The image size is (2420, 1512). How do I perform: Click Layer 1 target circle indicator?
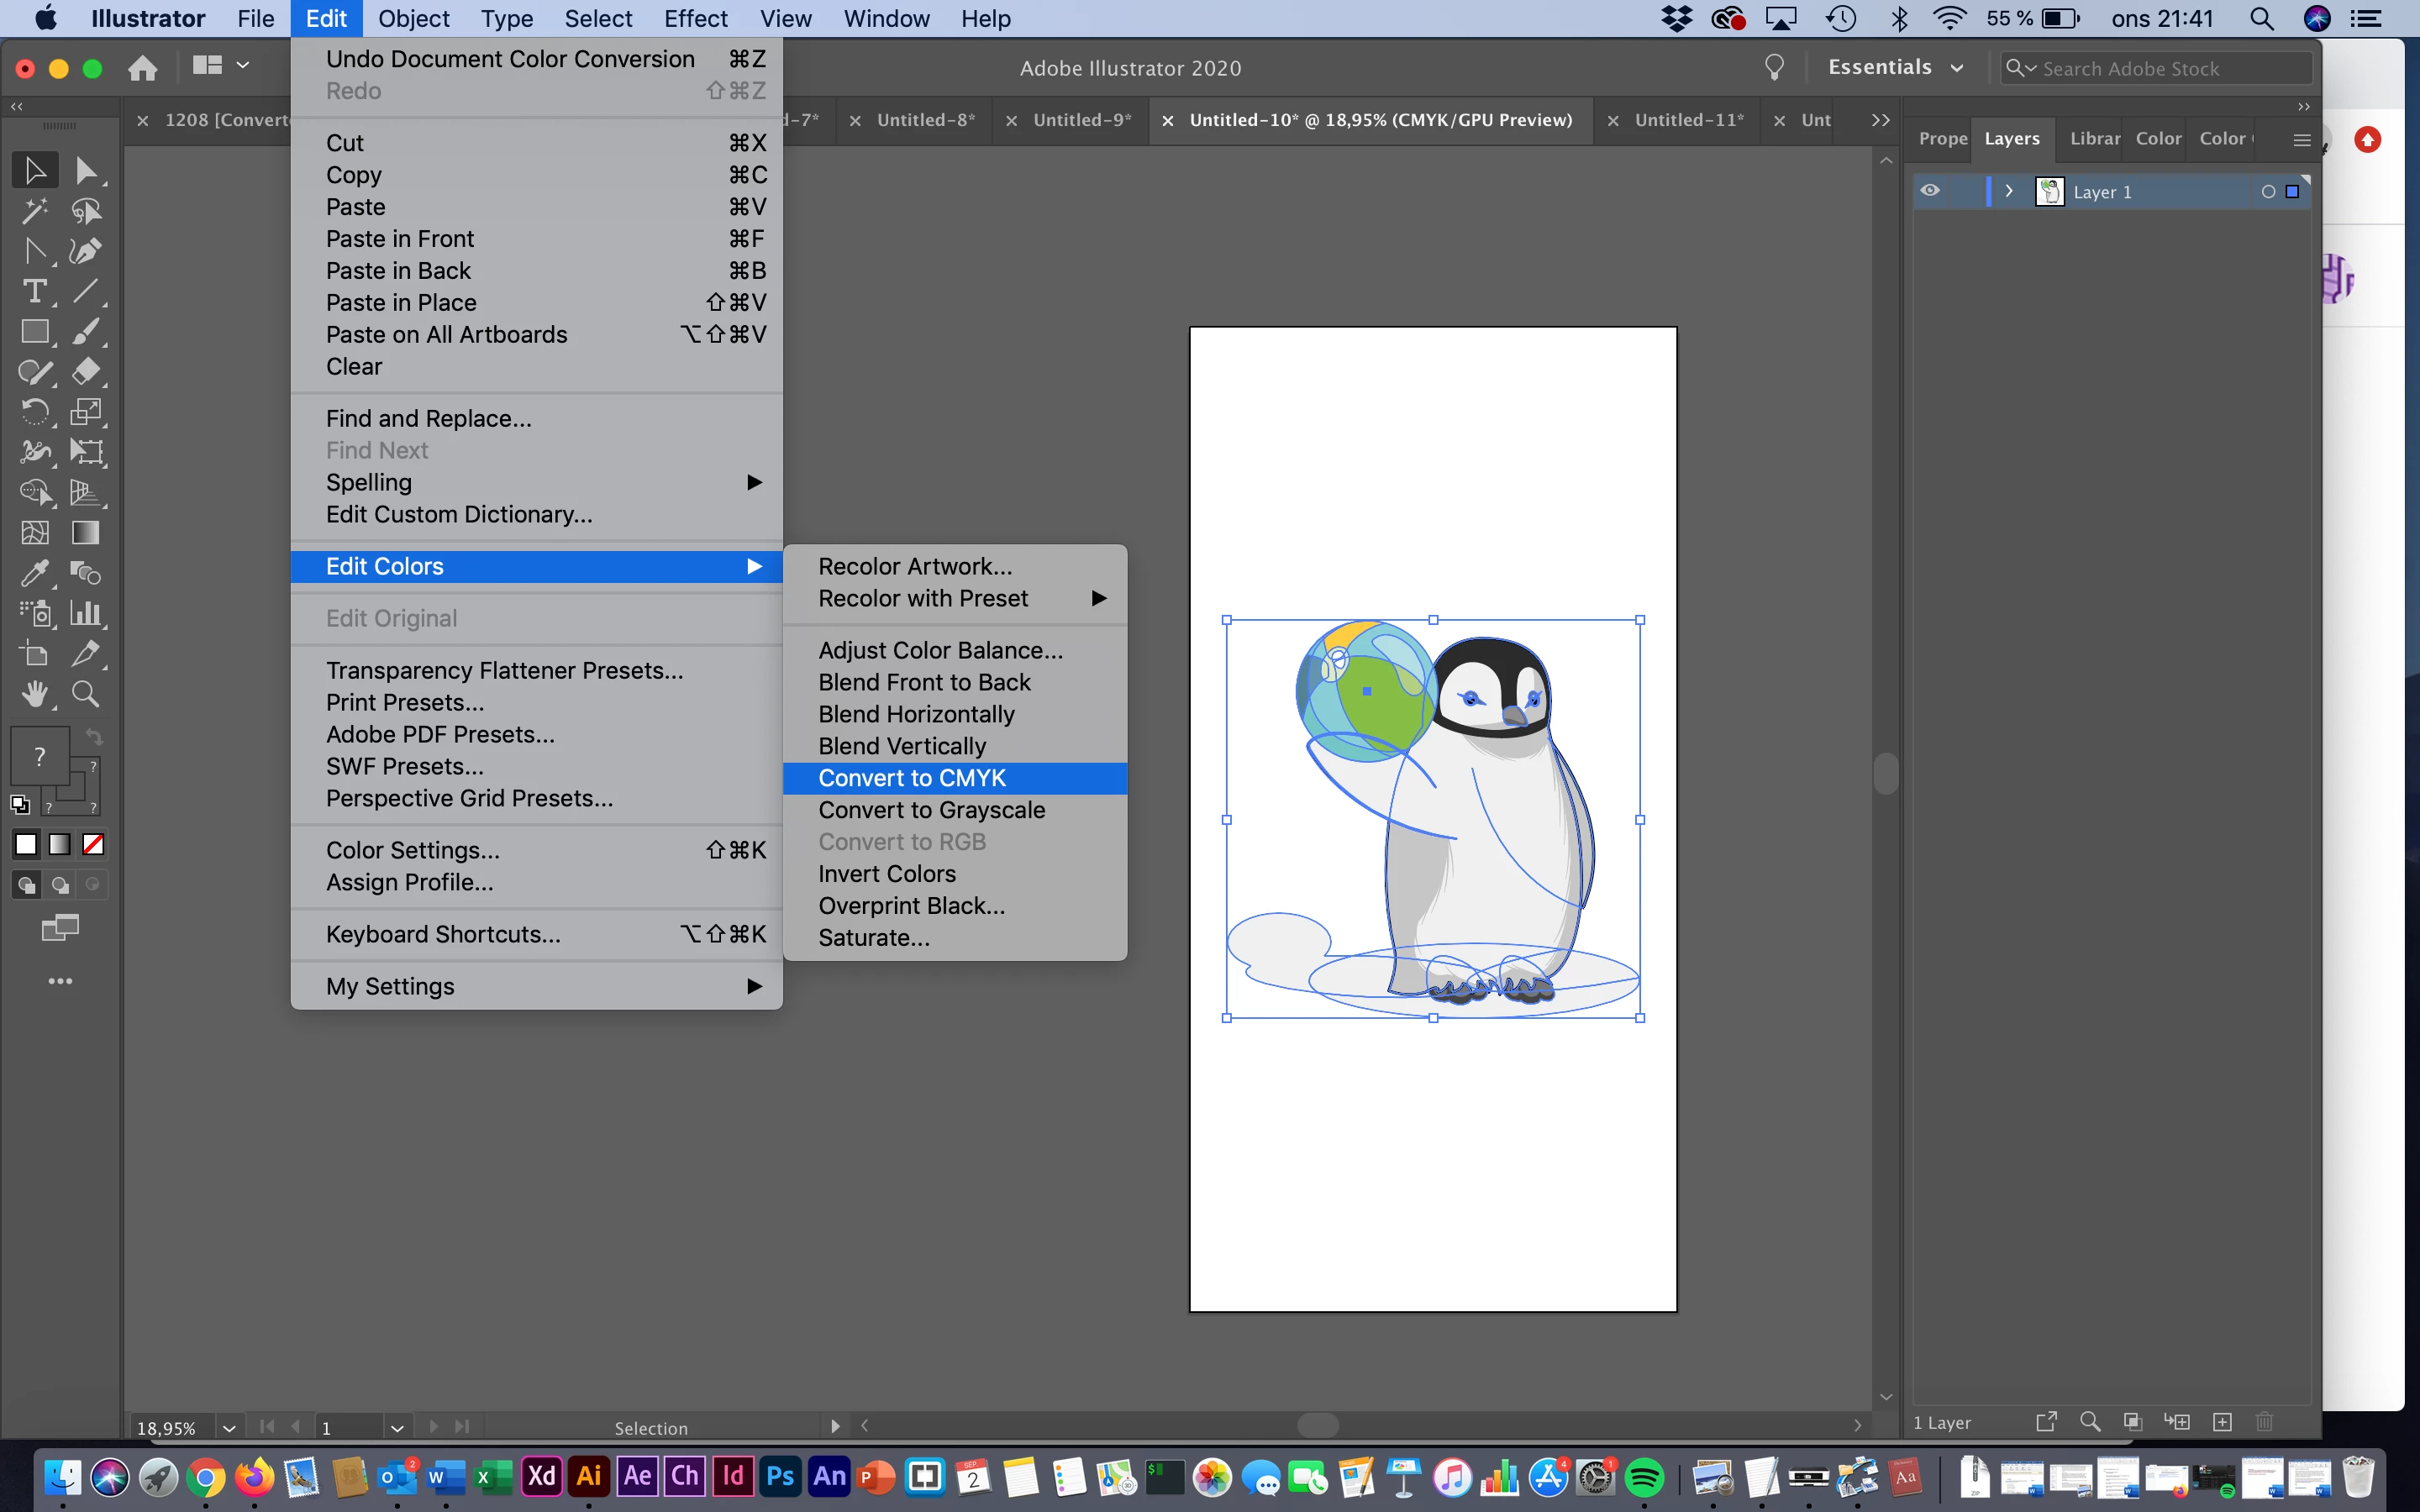(2268, 192)
